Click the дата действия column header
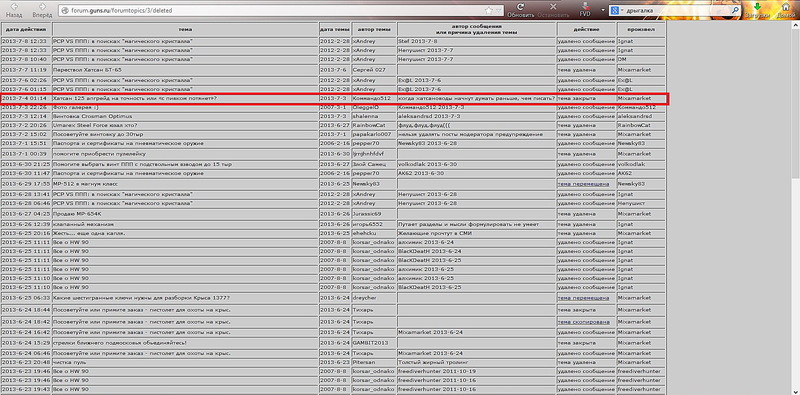 [x=26, y=29]
